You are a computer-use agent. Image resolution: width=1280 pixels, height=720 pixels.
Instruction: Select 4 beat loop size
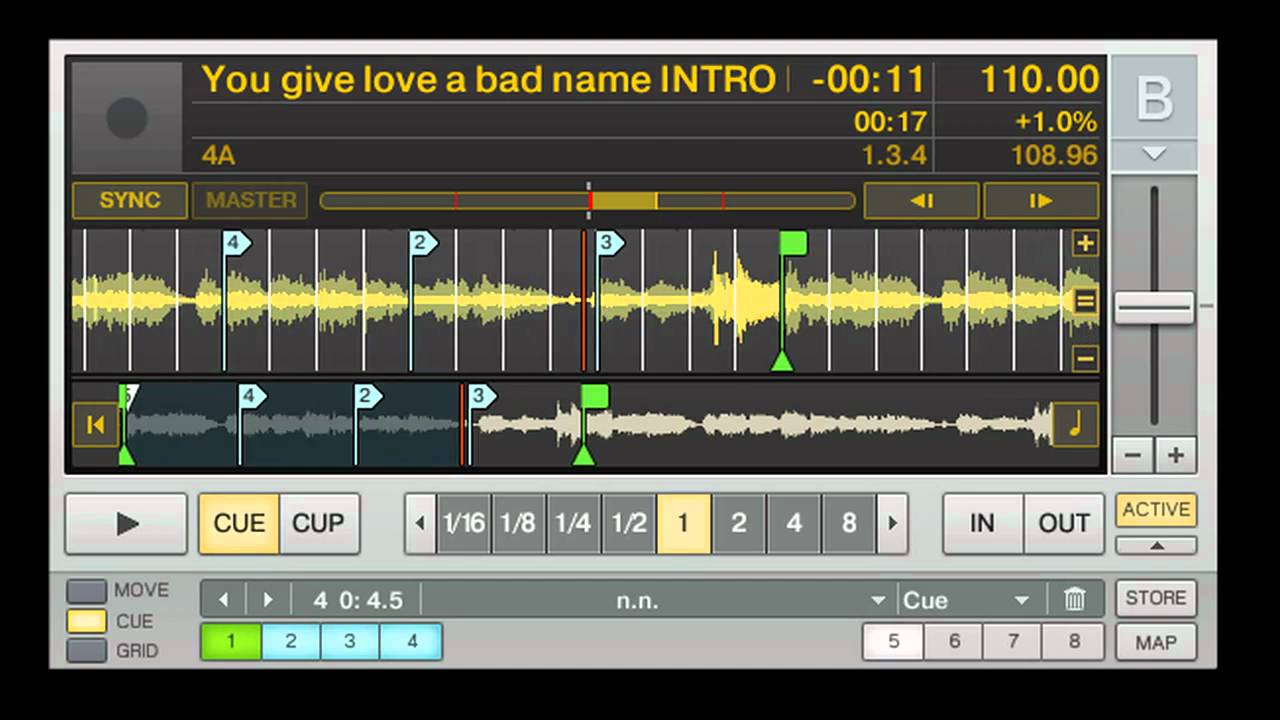[x=794, y=523]
